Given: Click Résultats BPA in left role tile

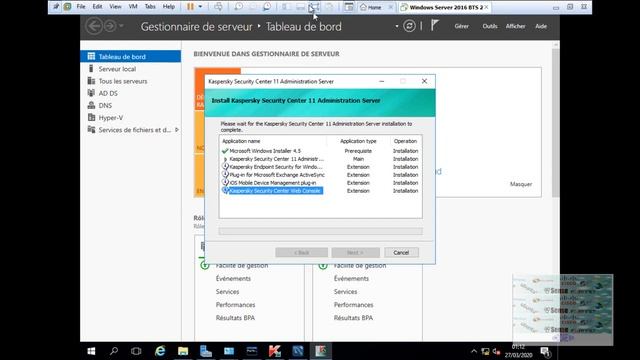Looking at the screenshot, I should [235, 318].
